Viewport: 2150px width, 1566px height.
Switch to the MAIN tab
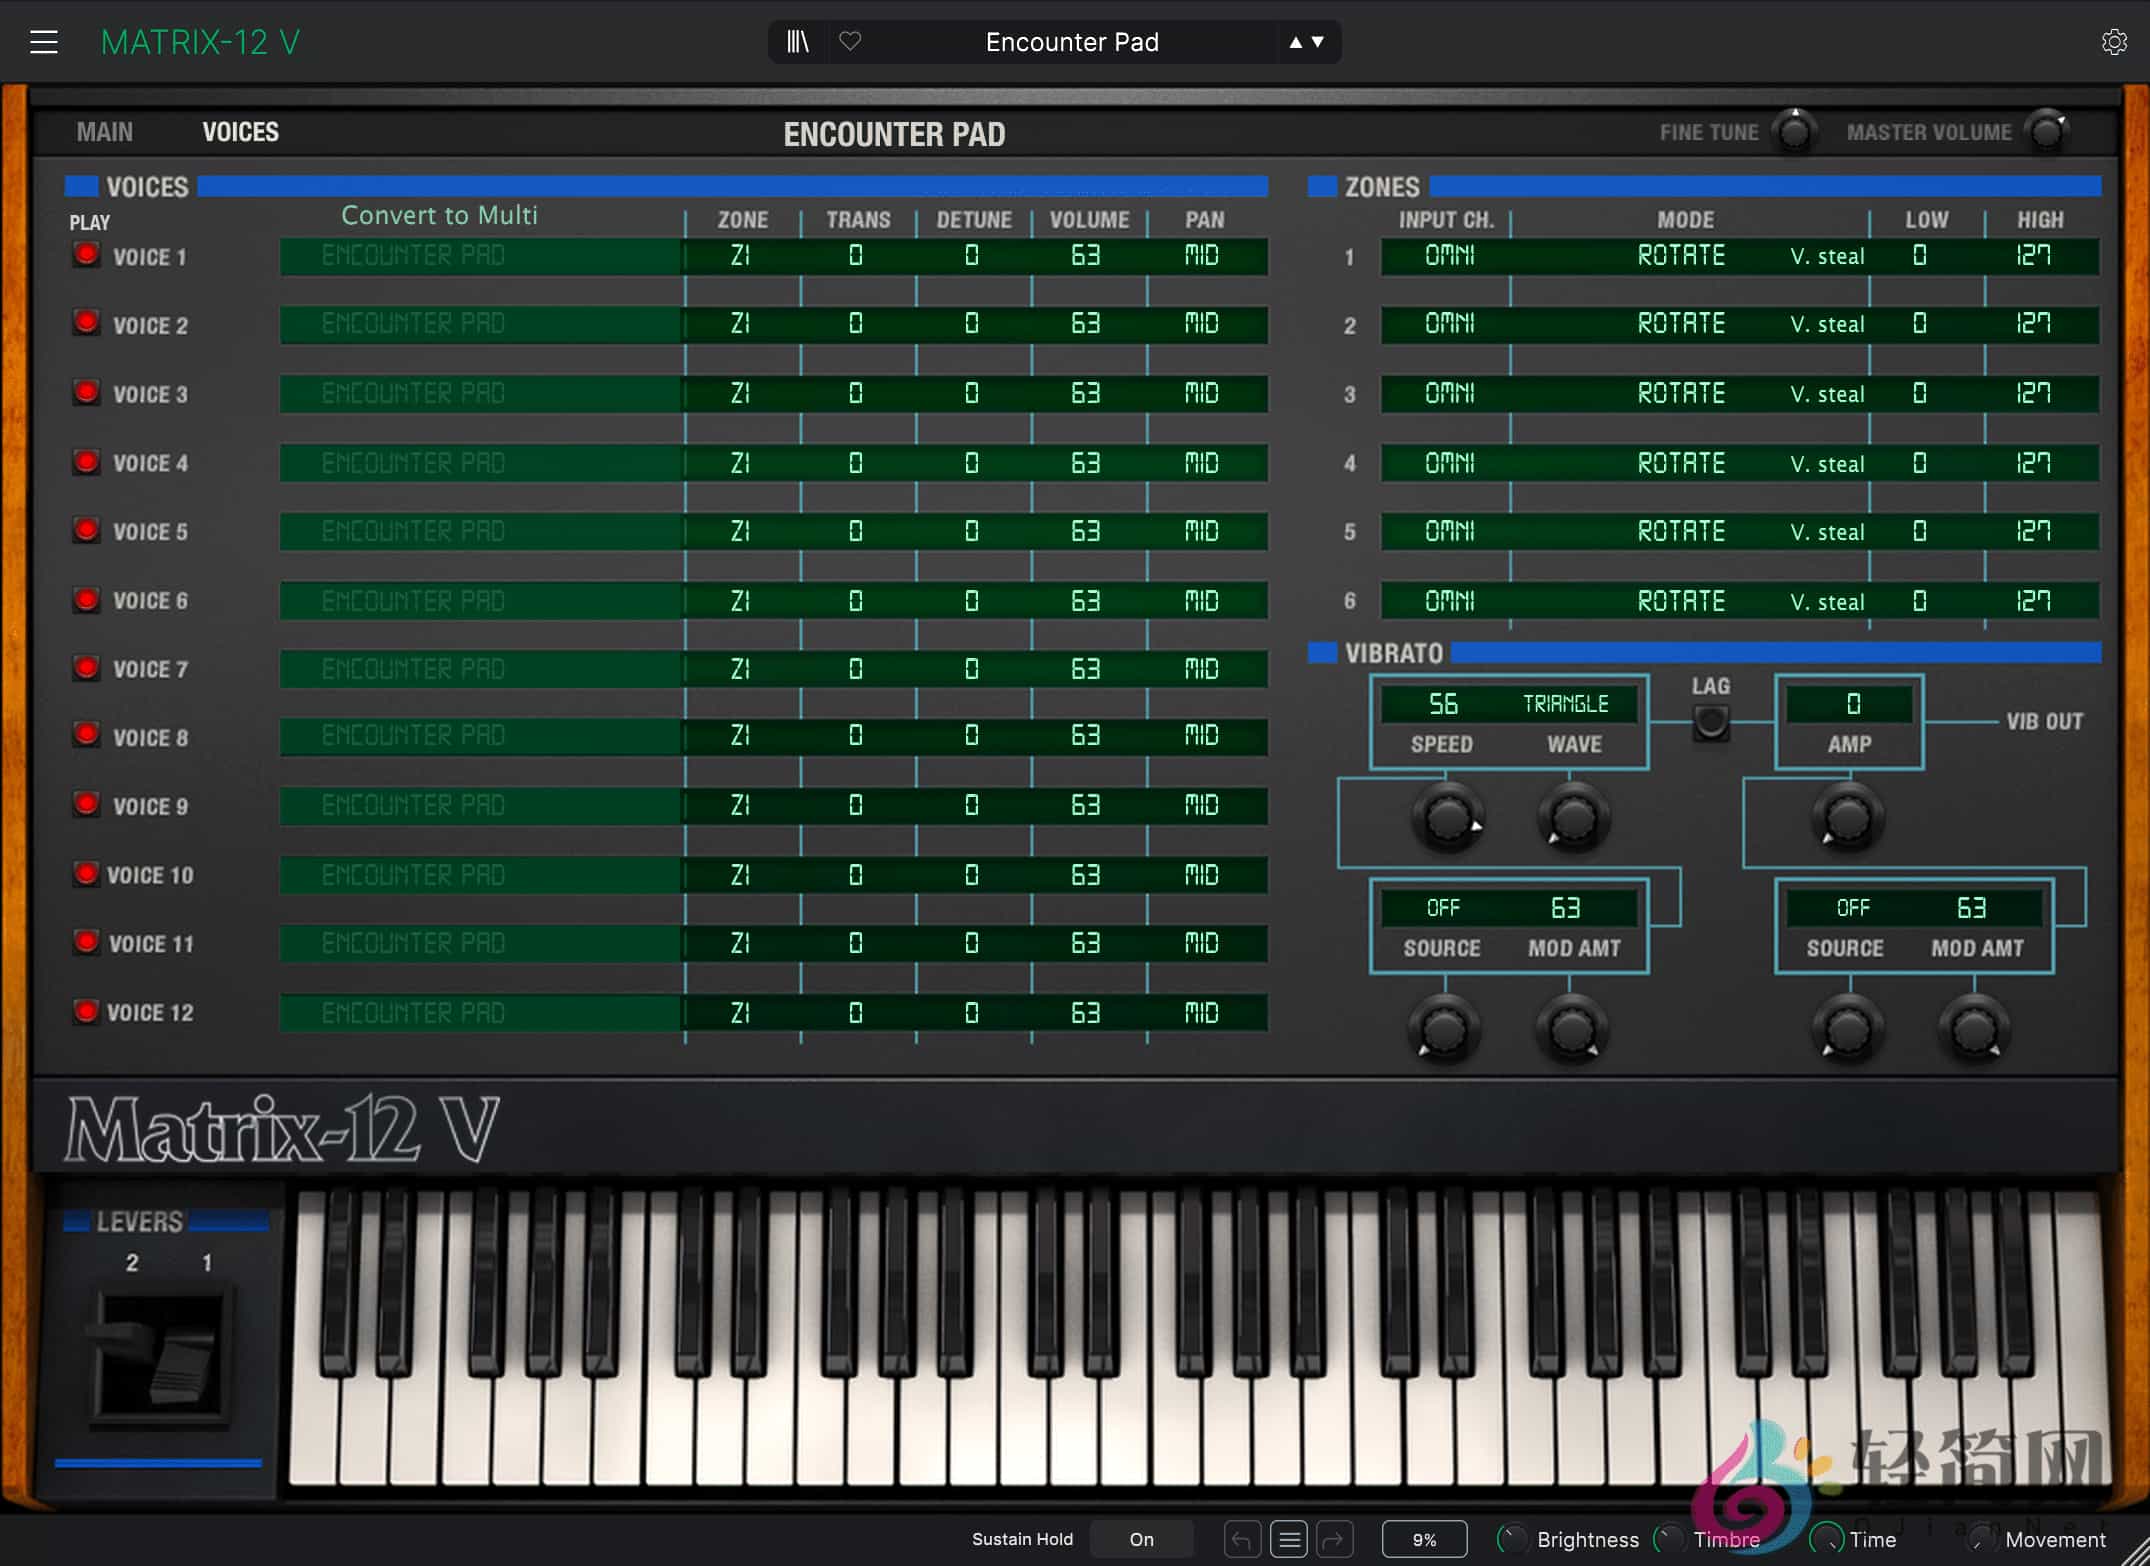(104, 131)
